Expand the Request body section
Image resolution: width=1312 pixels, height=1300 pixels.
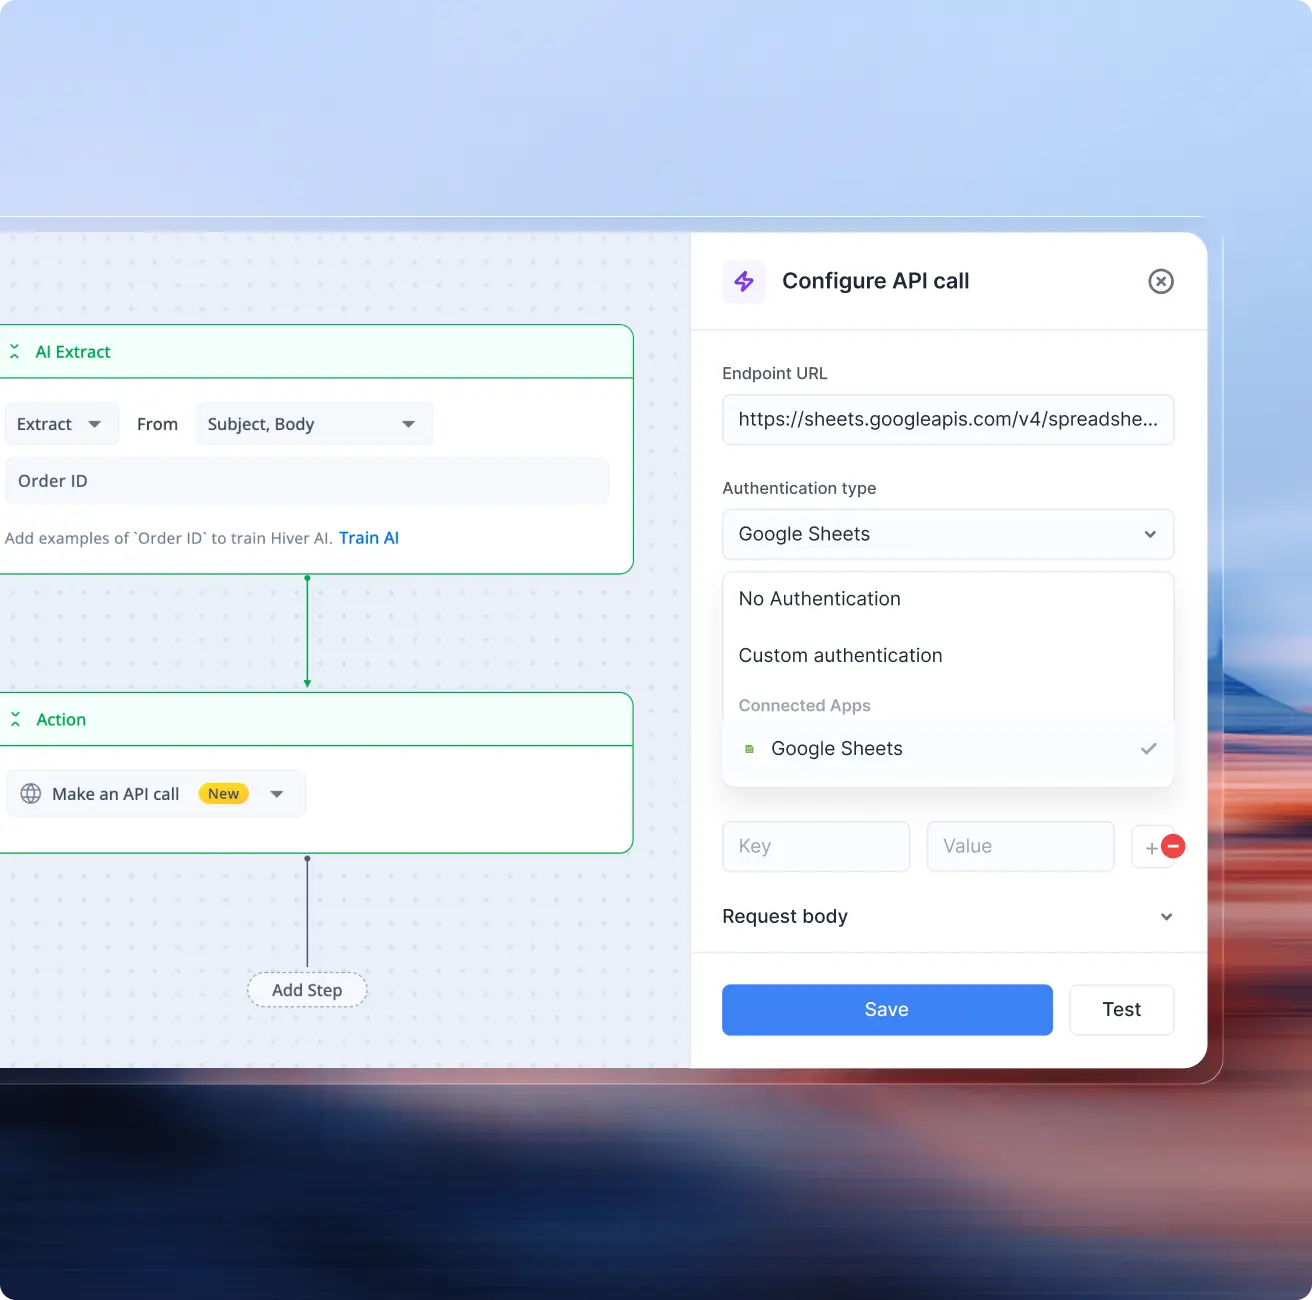(948, 917)
